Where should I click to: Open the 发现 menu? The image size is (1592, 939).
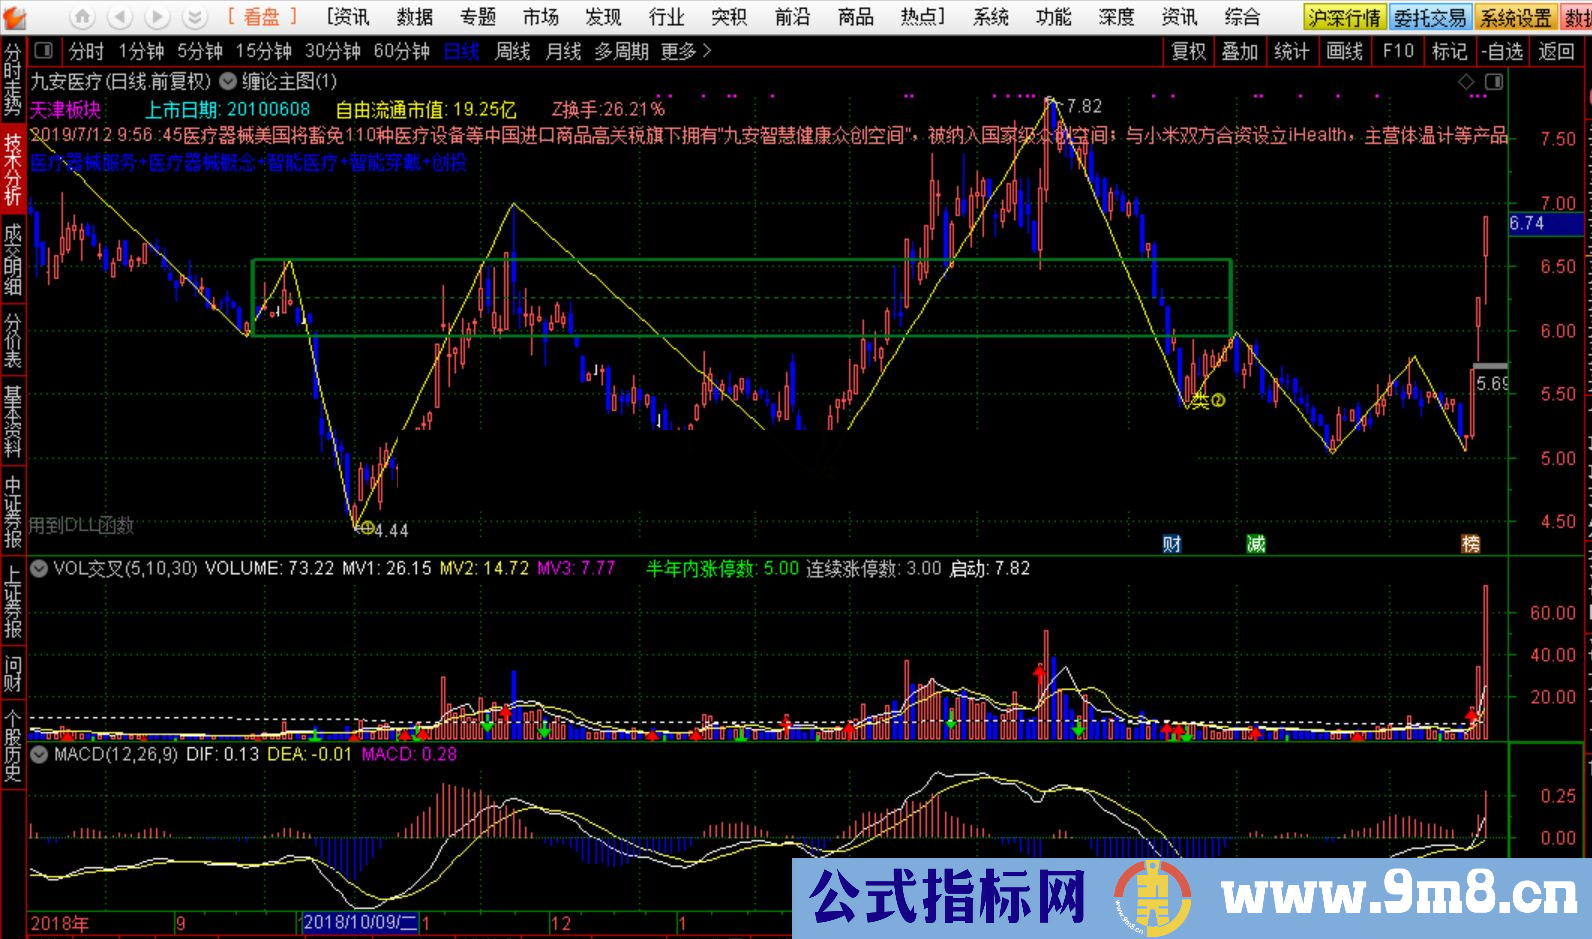coord(604,17)
